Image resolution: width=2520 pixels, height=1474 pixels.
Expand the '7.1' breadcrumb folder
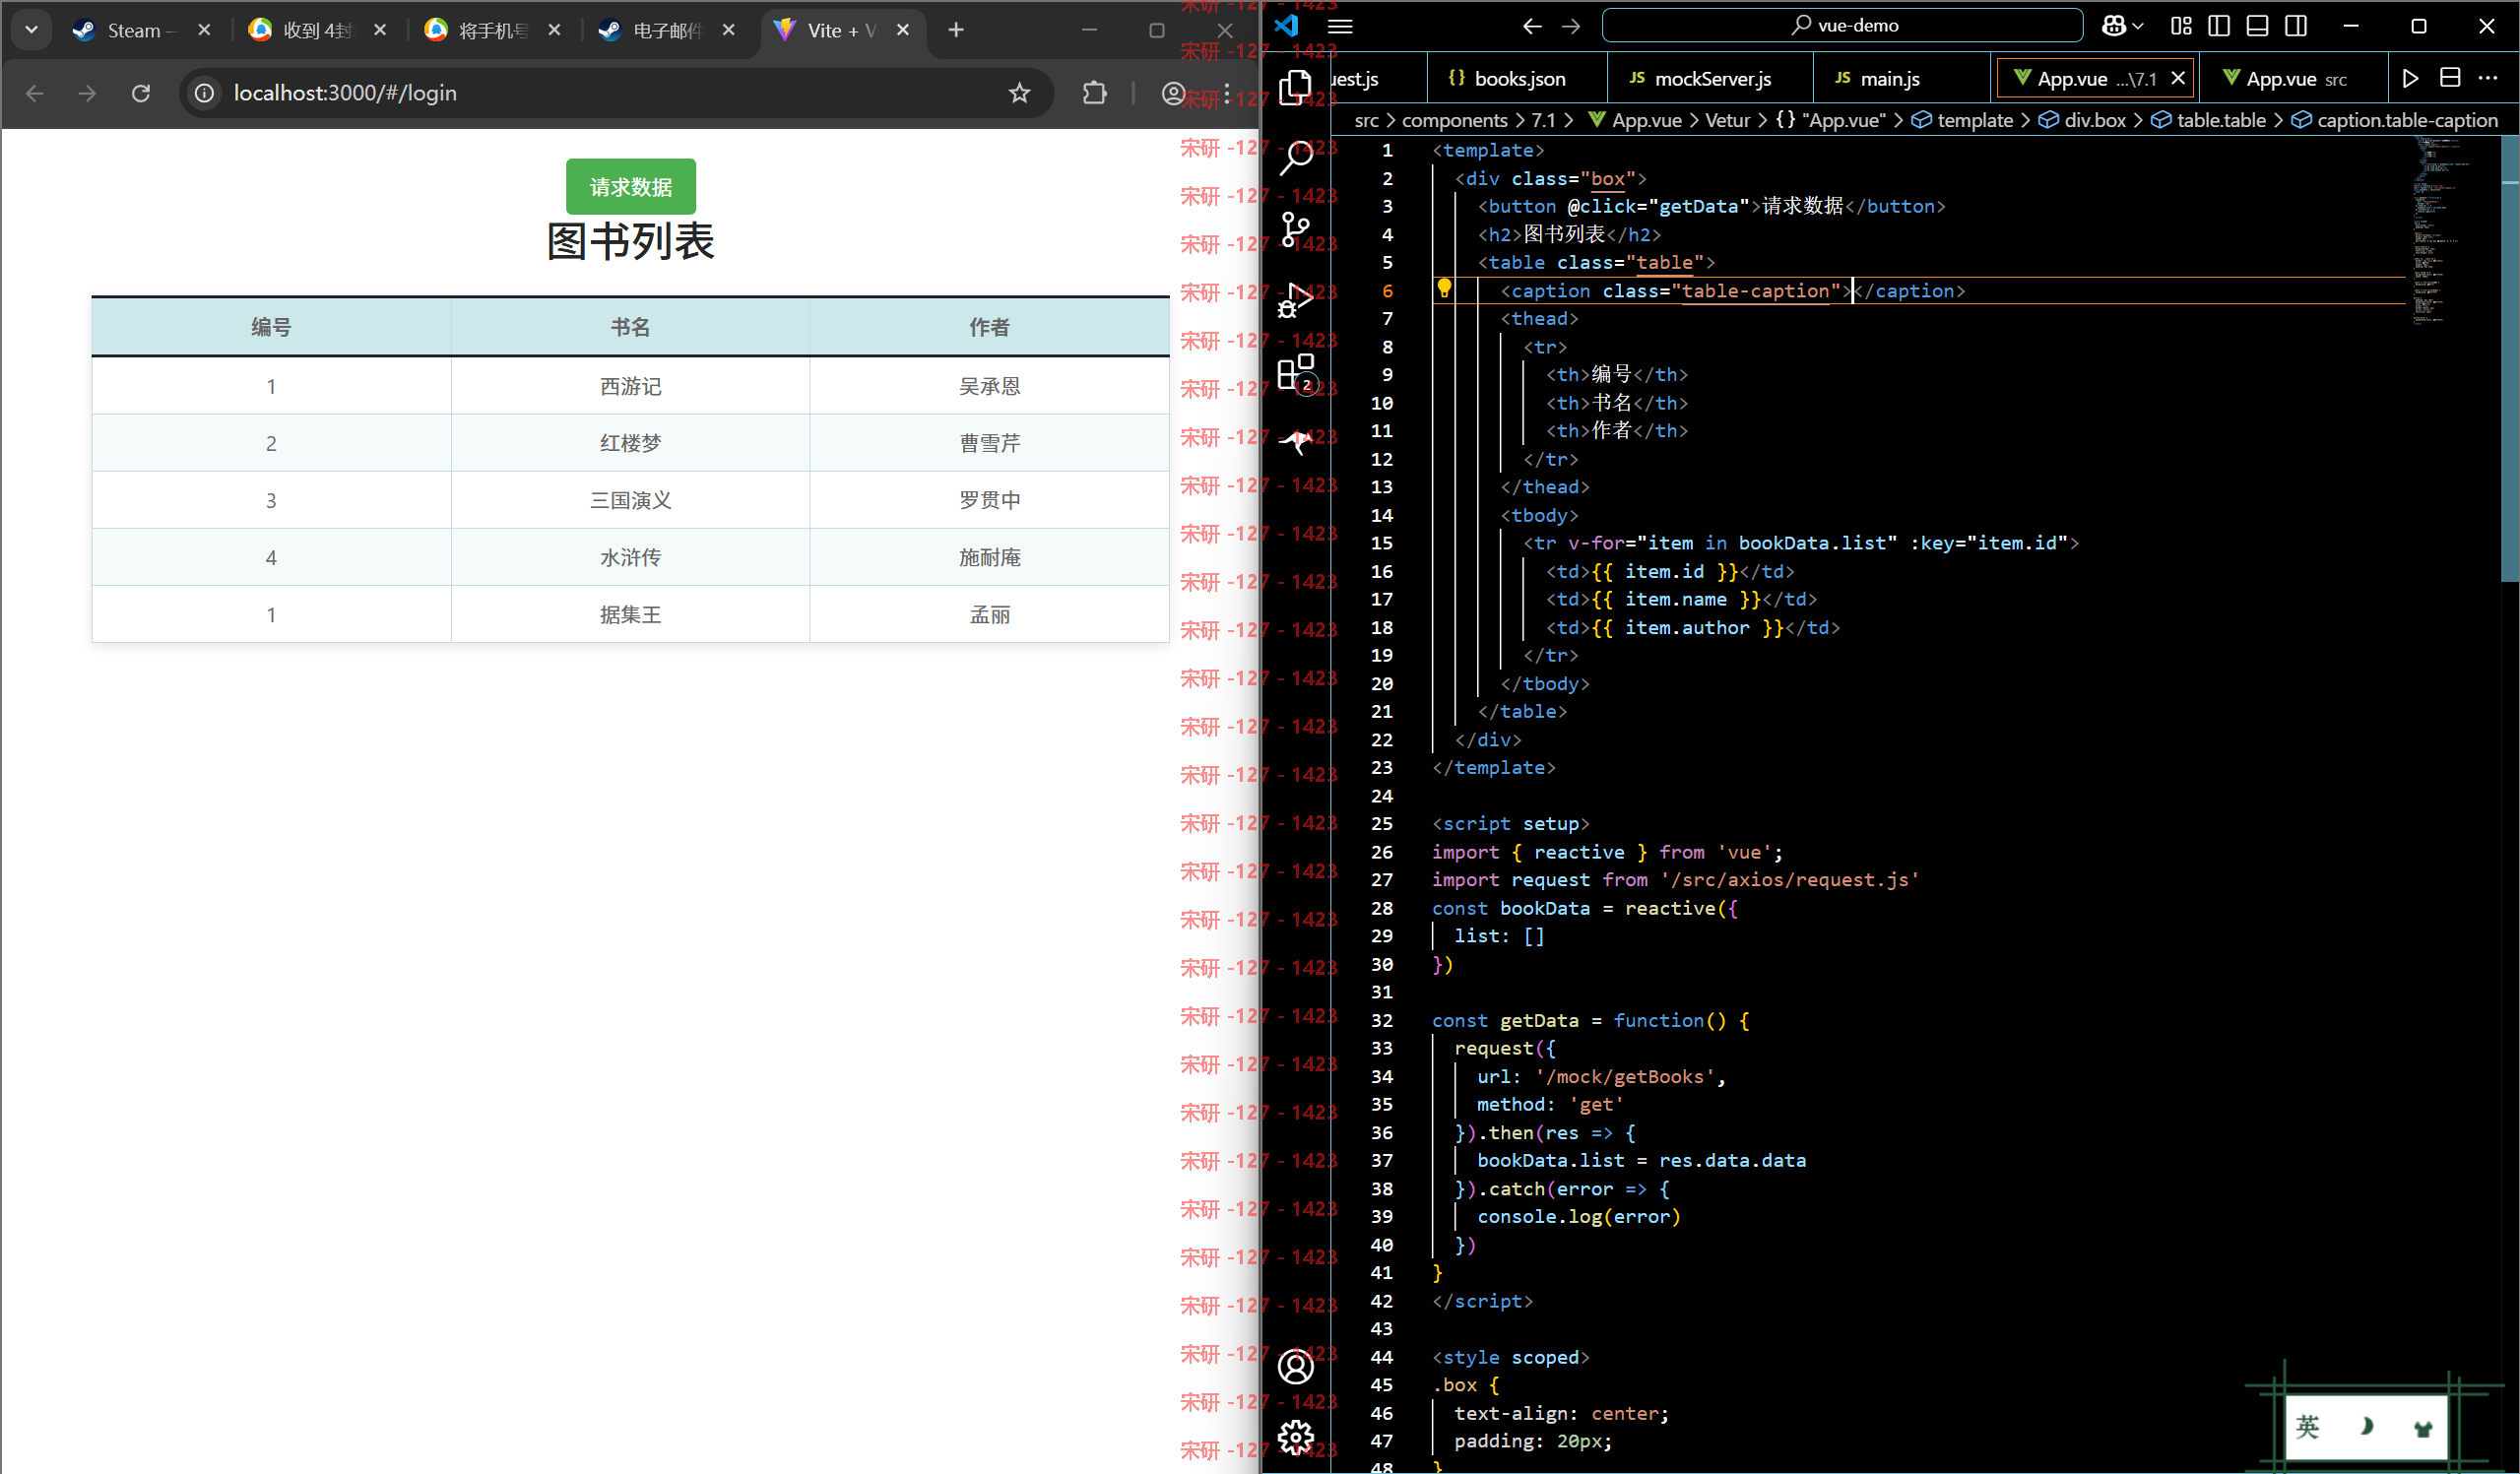(x=1543, y=120)
